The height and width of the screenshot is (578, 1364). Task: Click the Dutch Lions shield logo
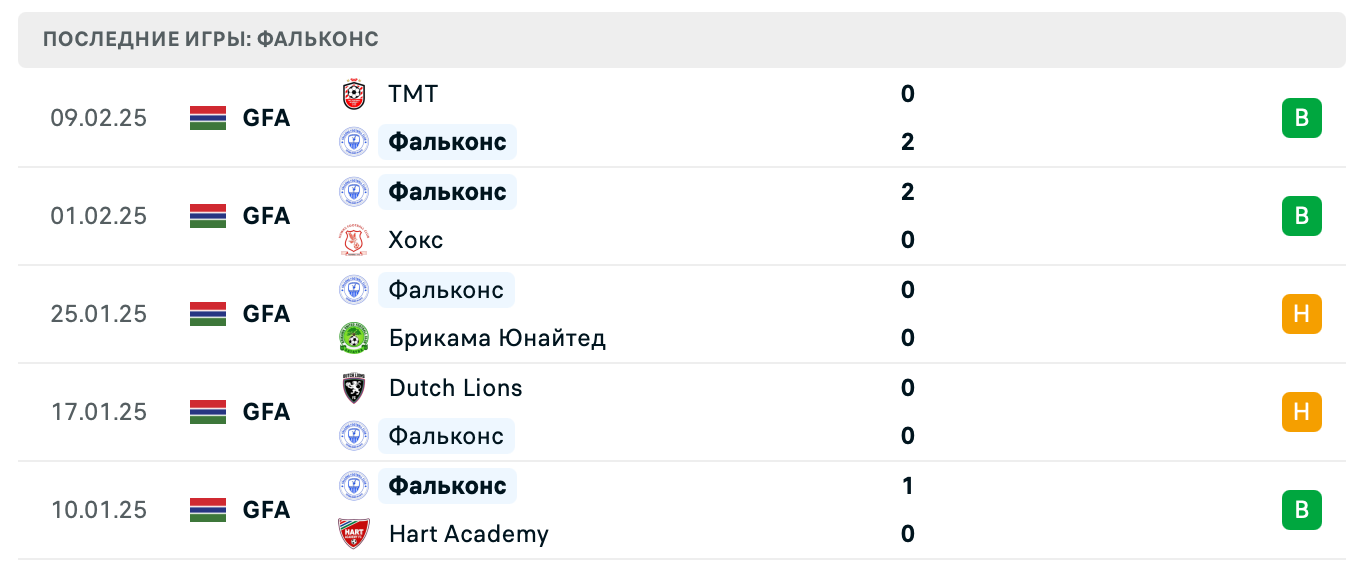(354, 388)
